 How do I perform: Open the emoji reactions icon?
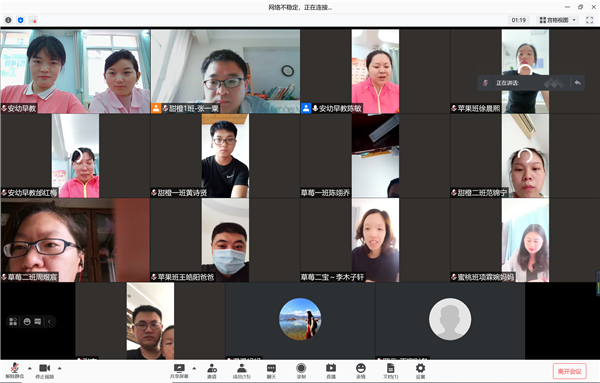(x=361, y=371)
